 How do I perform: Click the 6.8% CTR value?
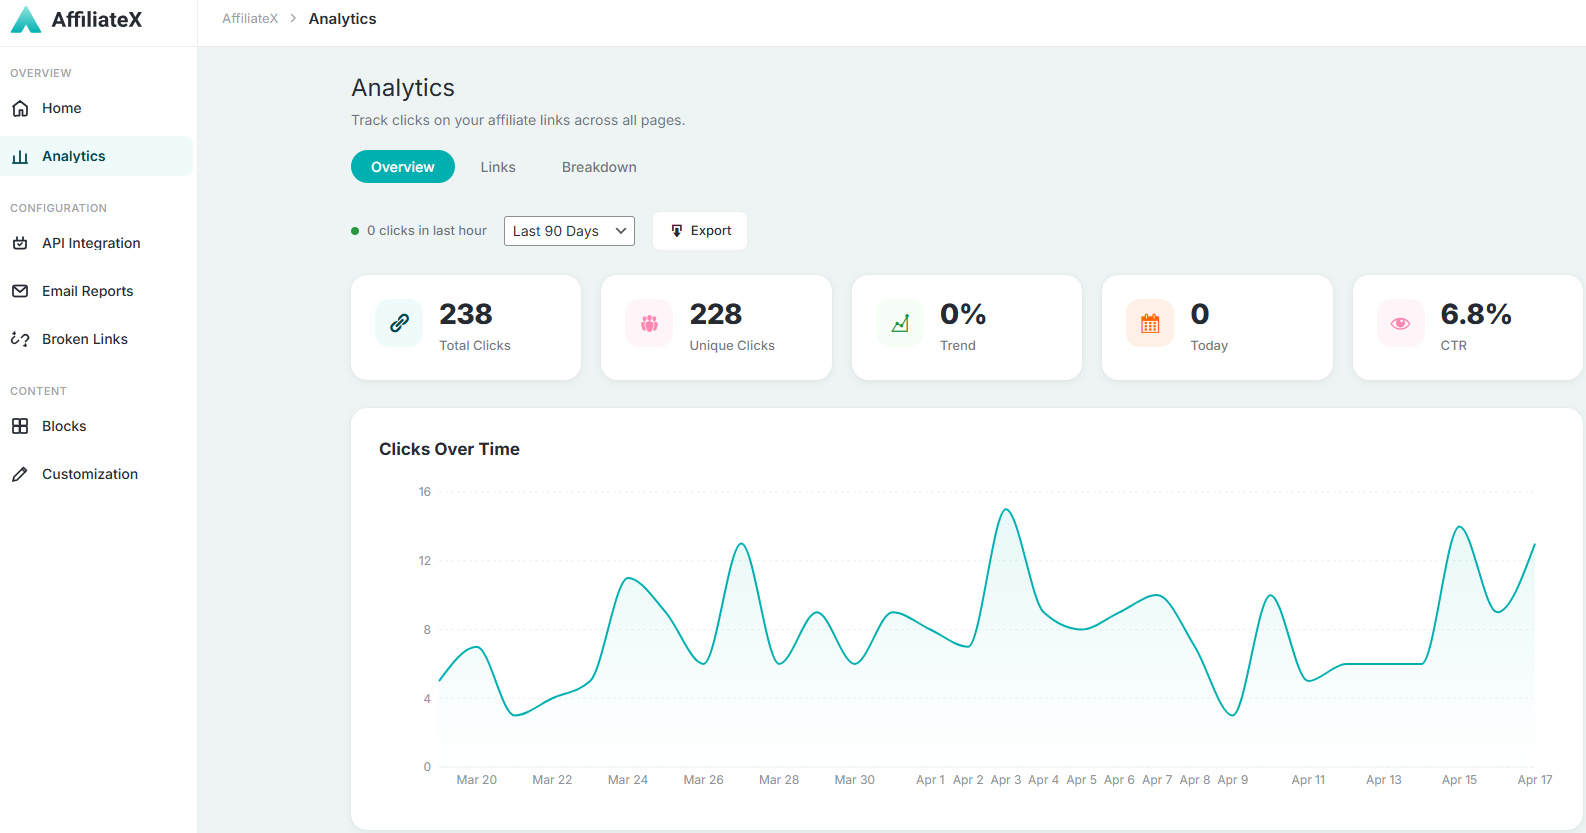[x=1476, y=314]
